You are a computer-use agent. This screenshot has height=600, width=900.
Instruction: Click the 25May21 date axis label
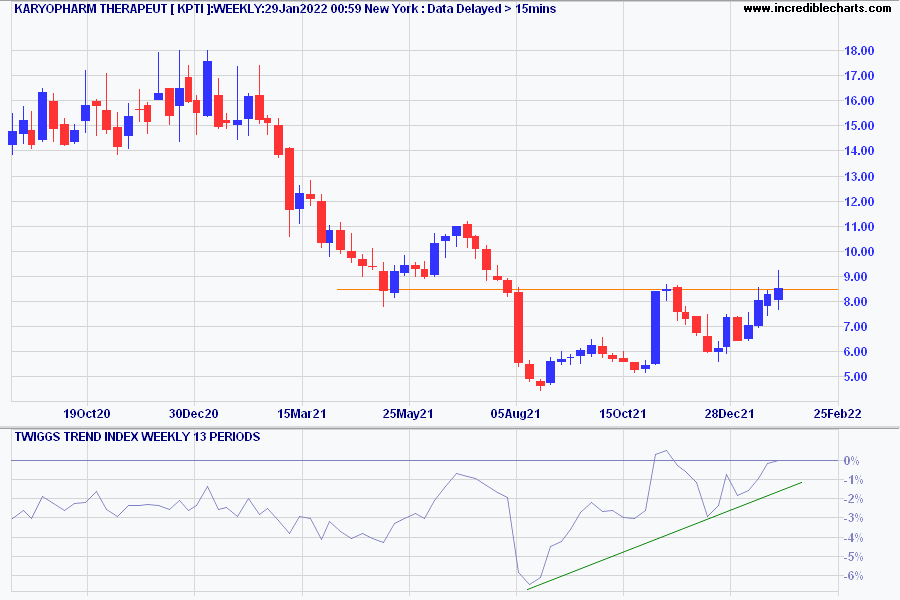point(408,413)
